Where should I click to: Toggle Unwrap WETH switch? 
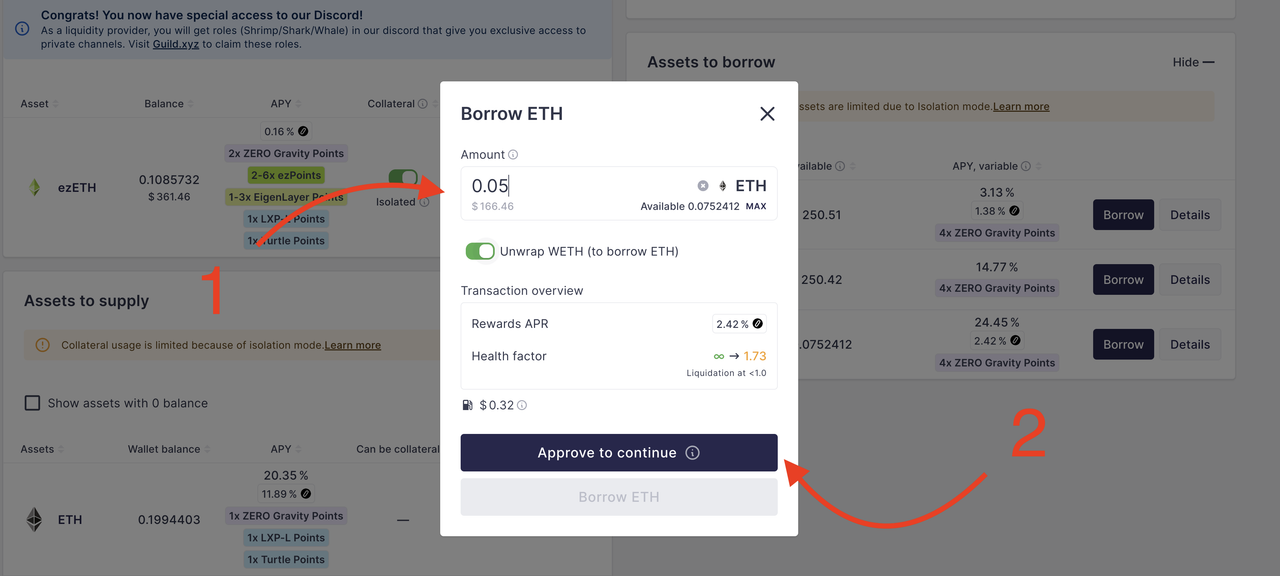pos(480,251)
